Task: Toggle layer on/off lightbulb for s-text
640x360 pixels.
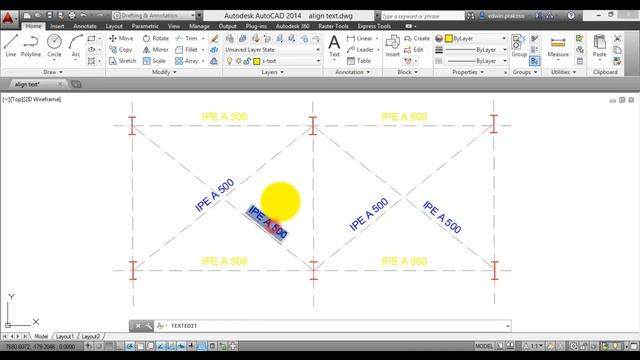Action: (229, 61)
